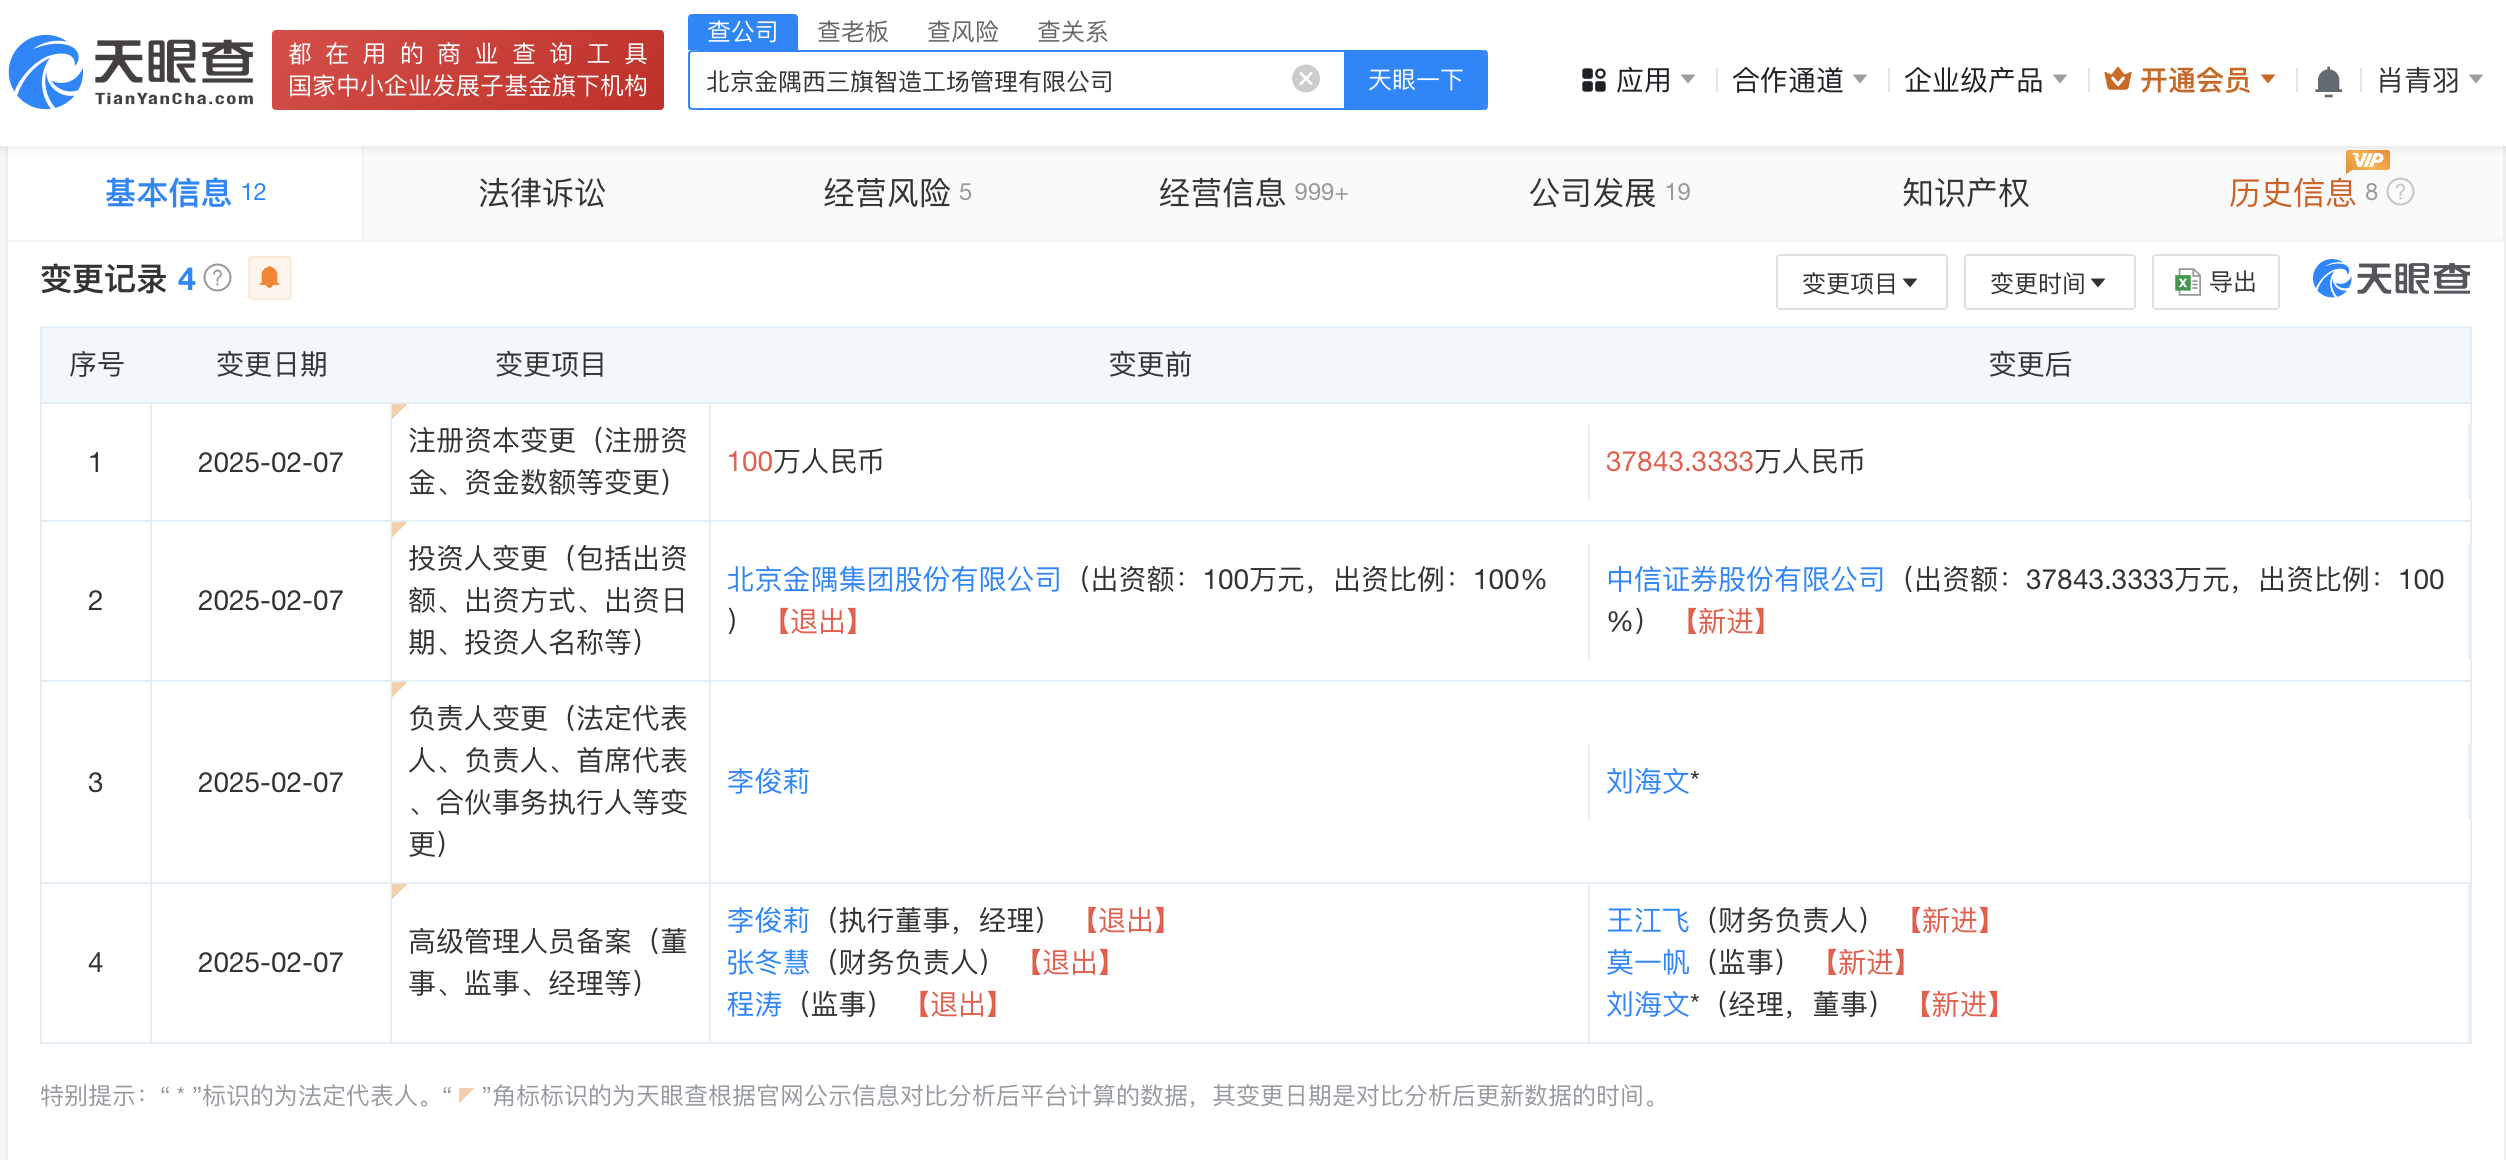The image size is (2506, 1160).
Task: Select the 查关系 search tab
Action: click(1072, 32)
